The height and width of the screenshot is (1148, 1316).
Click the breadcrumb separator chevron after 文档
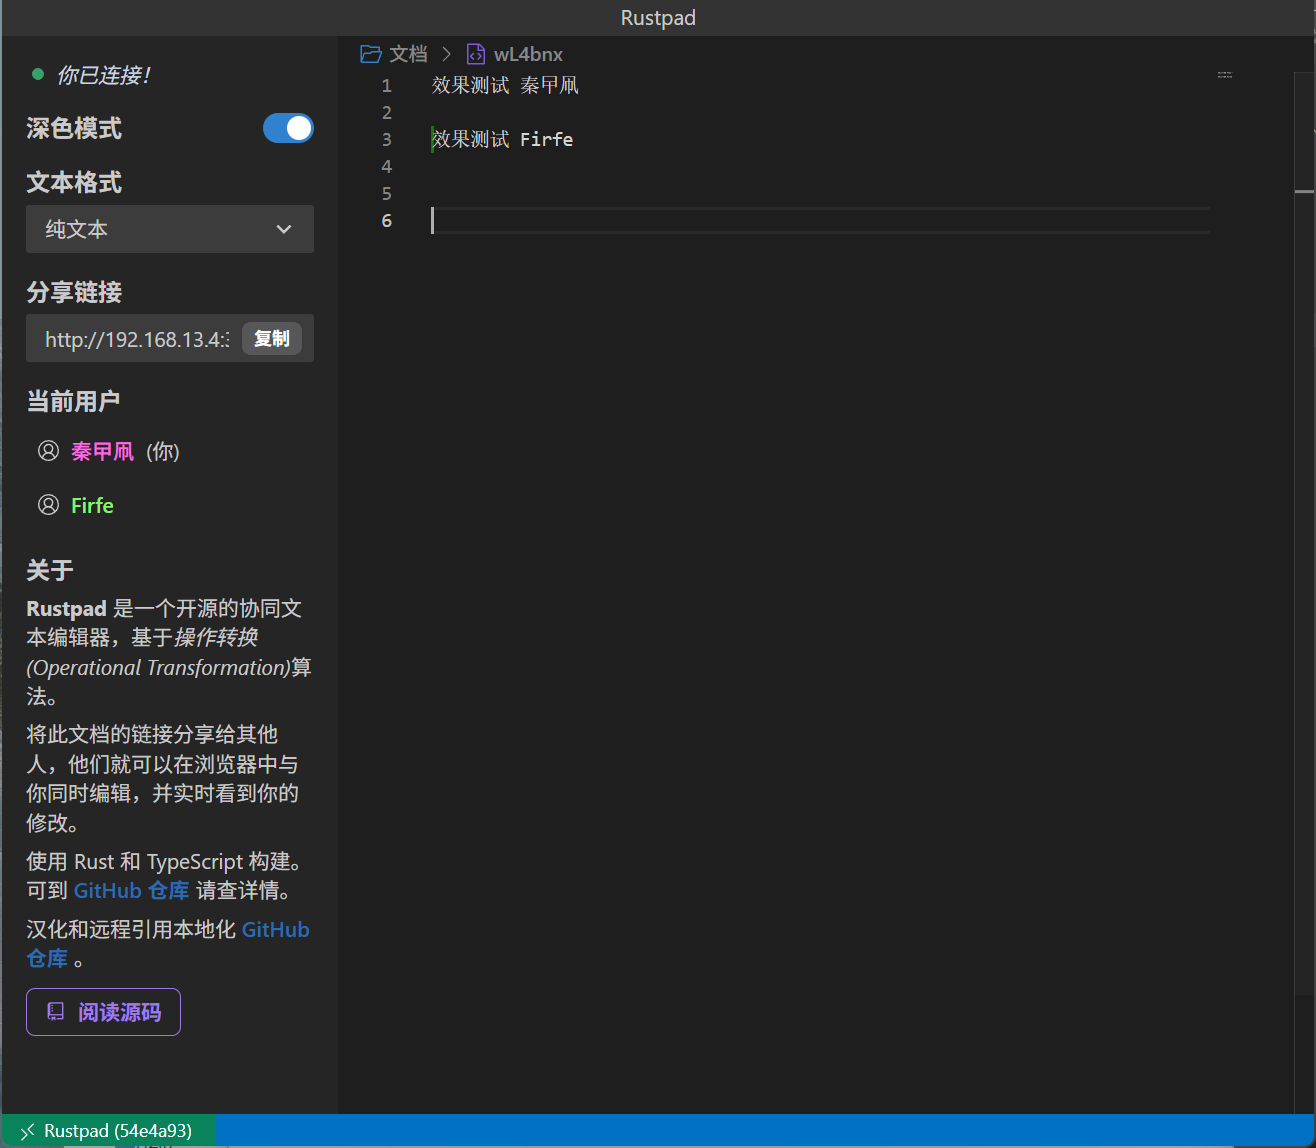(x=447, y=54)
